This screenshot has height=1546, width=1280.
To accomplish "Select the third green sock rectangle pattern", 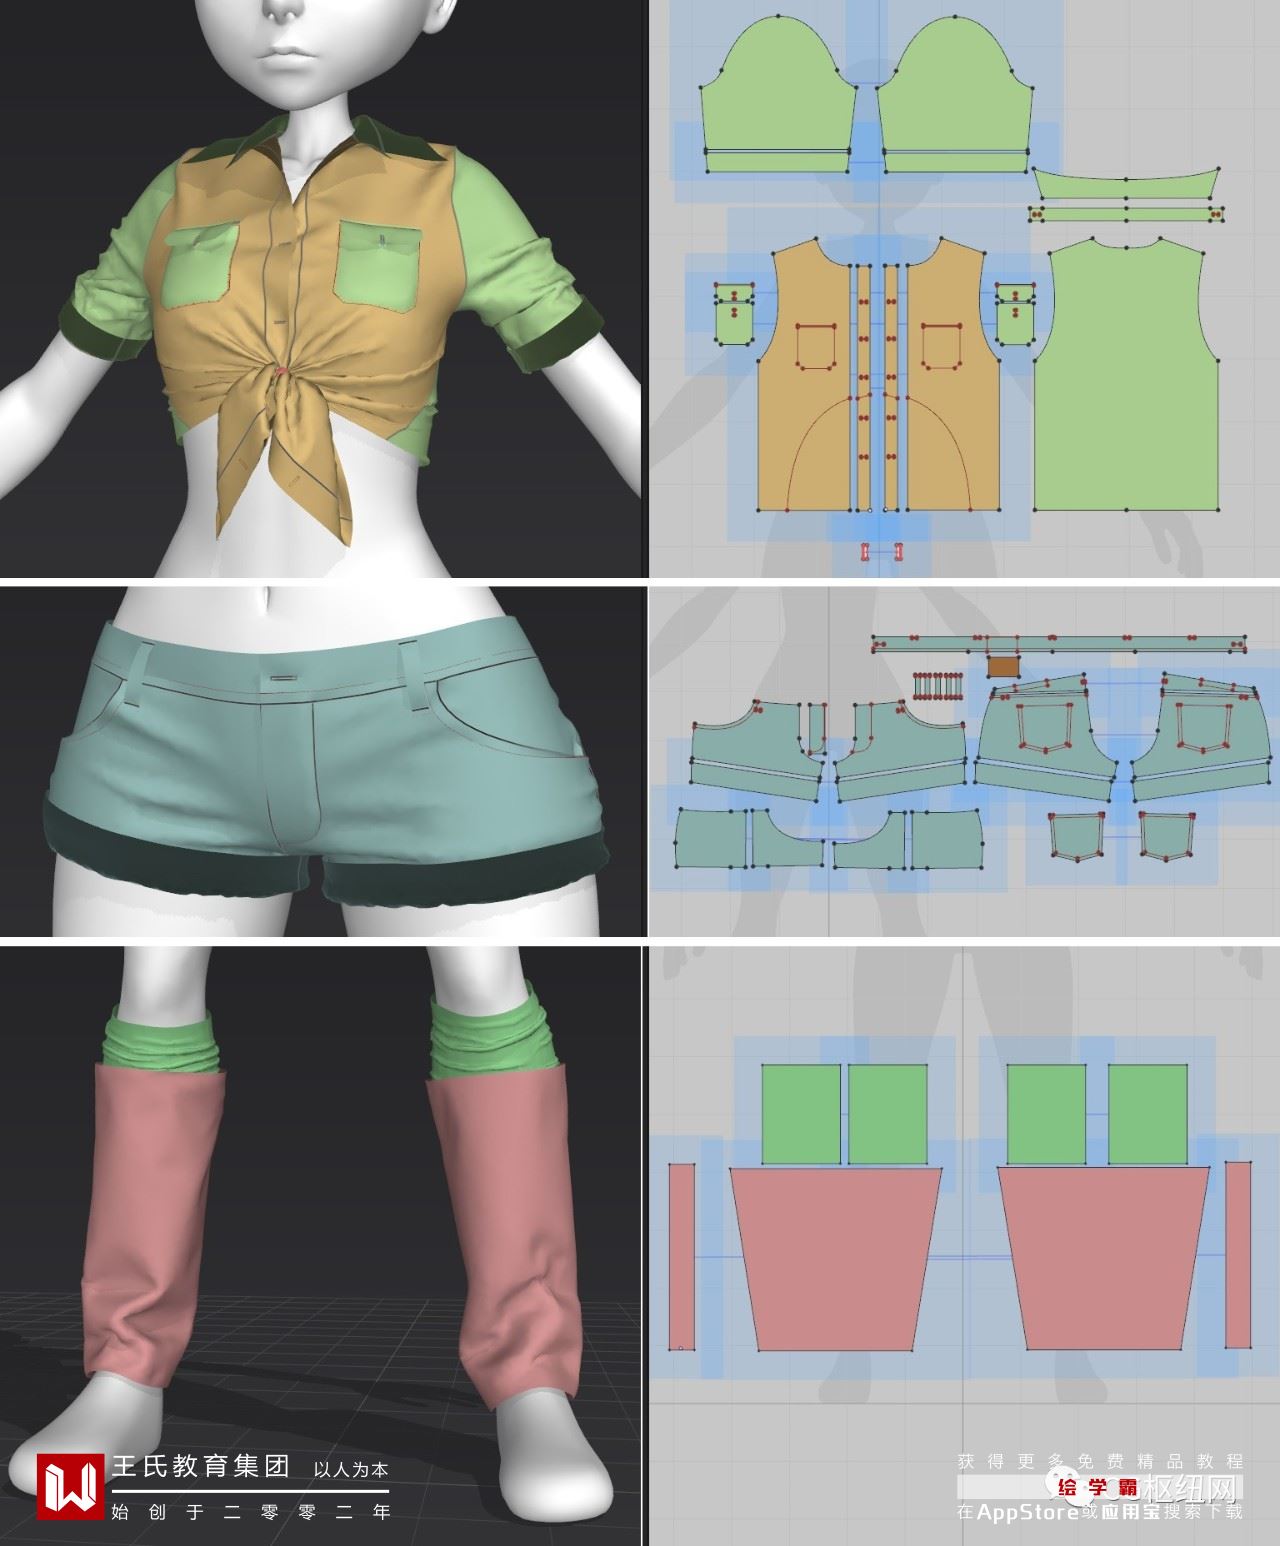I will tap(1046, 1114).
